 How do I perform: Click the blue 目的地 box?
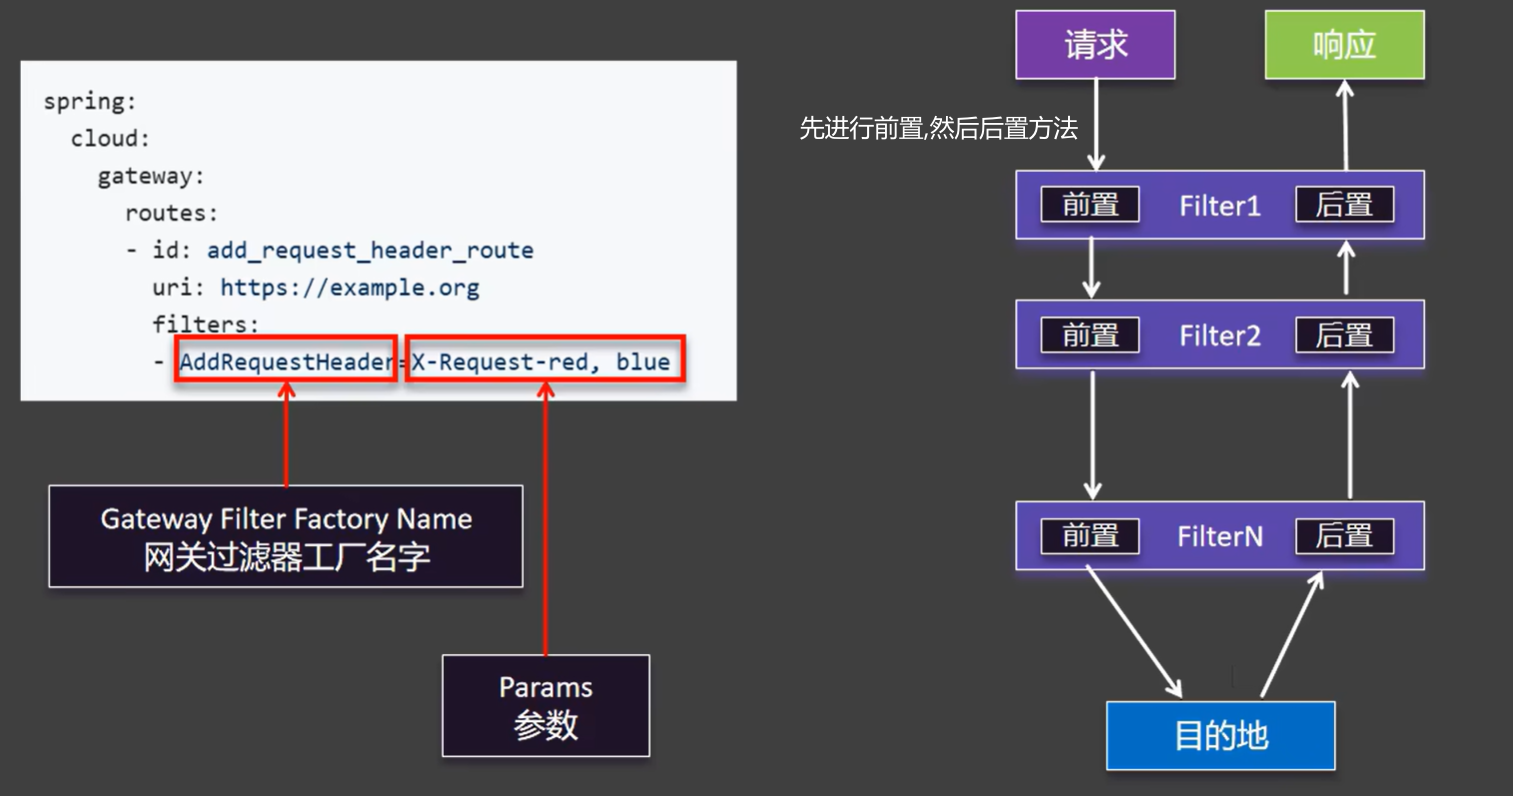click(1220, 736)
